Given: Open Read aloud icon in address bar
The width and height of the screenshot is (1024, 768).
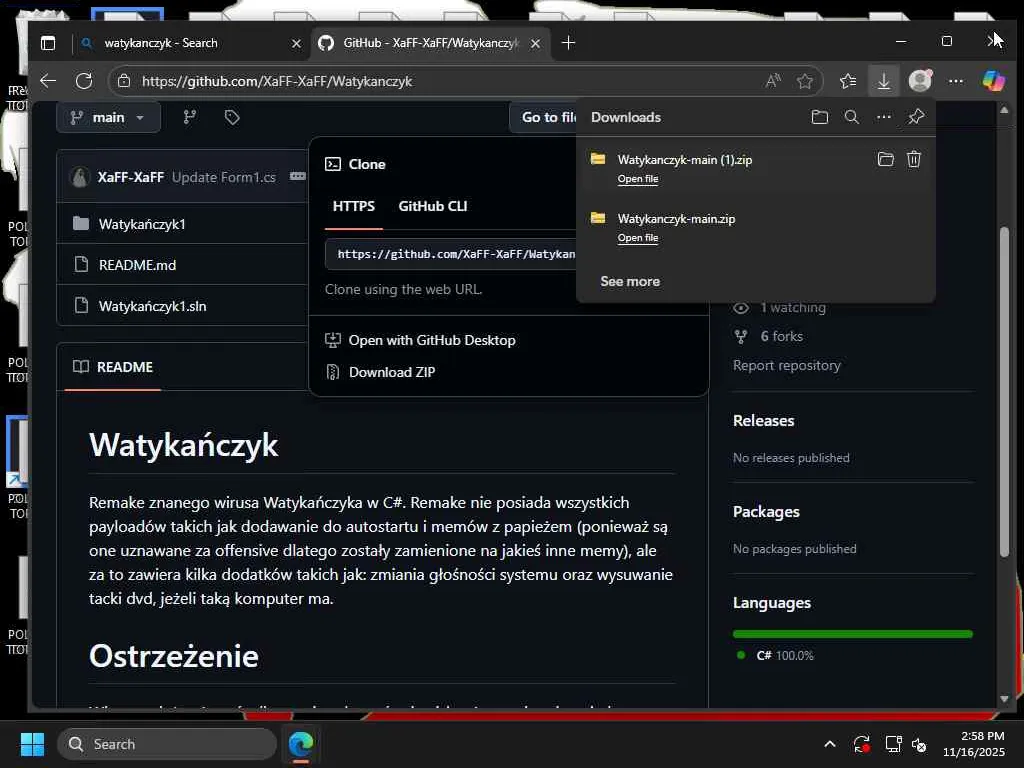Looking at the screenshot, I should (x=773, y=81).
